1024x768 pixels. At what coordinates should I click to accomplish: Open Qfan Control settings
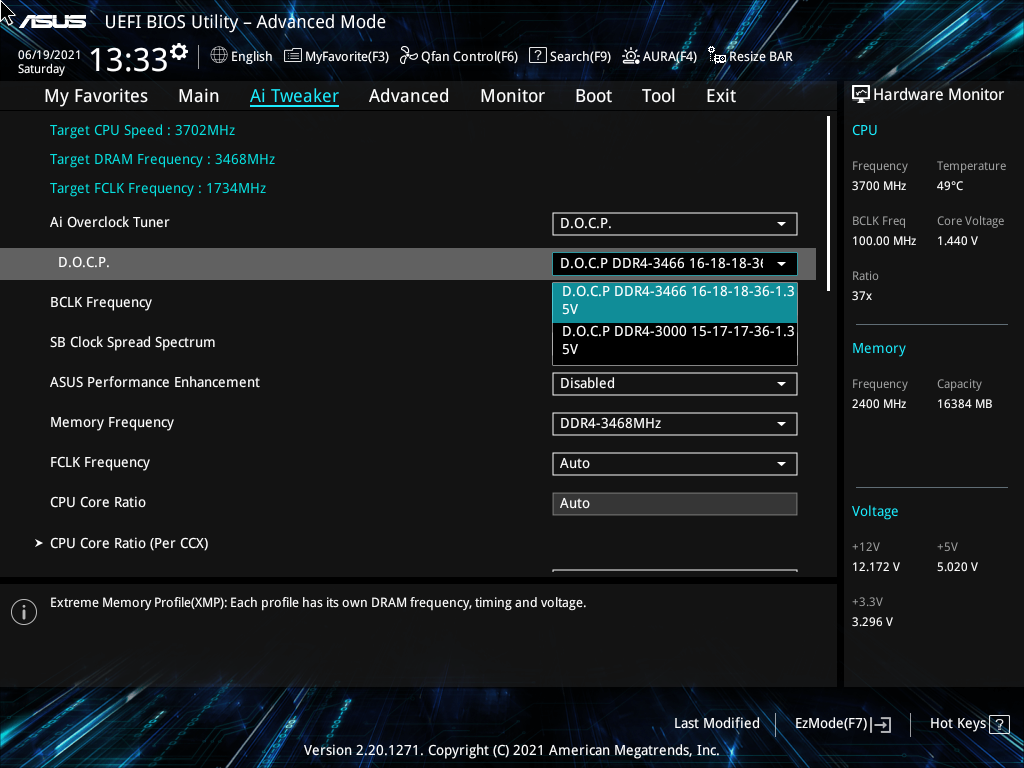click(x=458, y=56)
